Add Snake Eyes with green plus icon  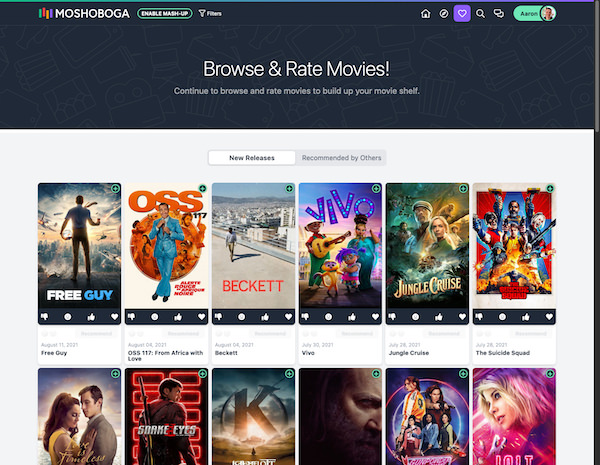click(202, 374)
